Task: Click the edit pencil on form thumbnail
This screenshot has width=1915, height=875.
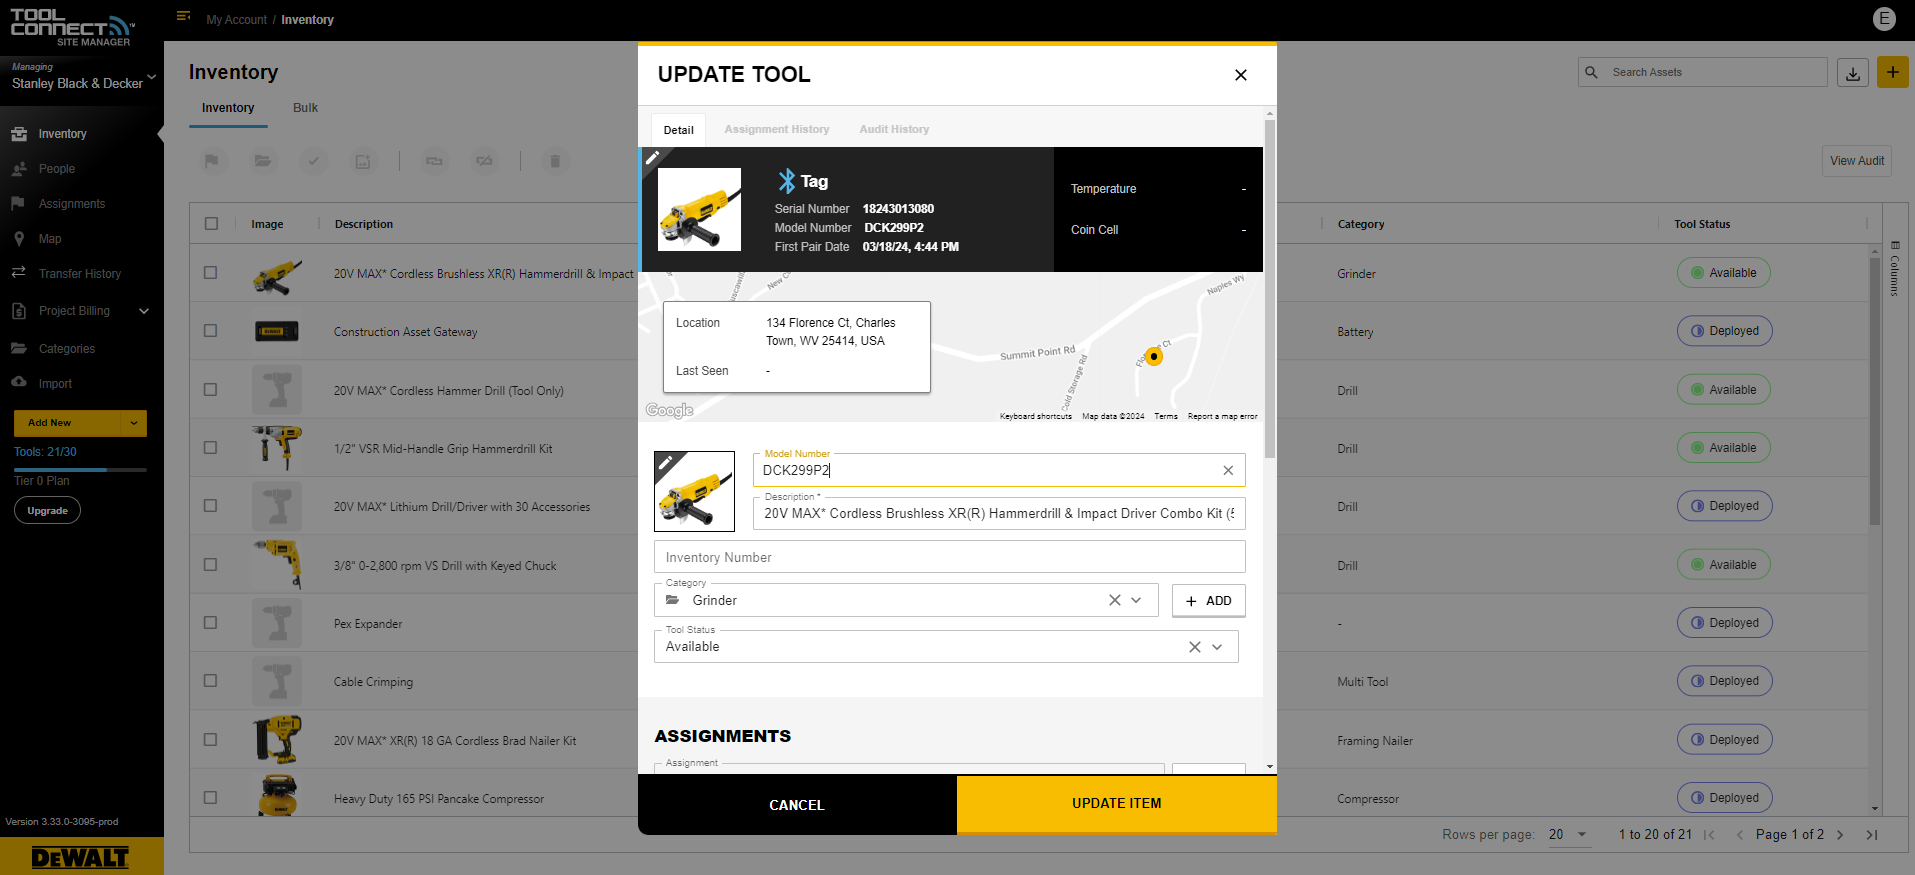Action: click(666, 463)
